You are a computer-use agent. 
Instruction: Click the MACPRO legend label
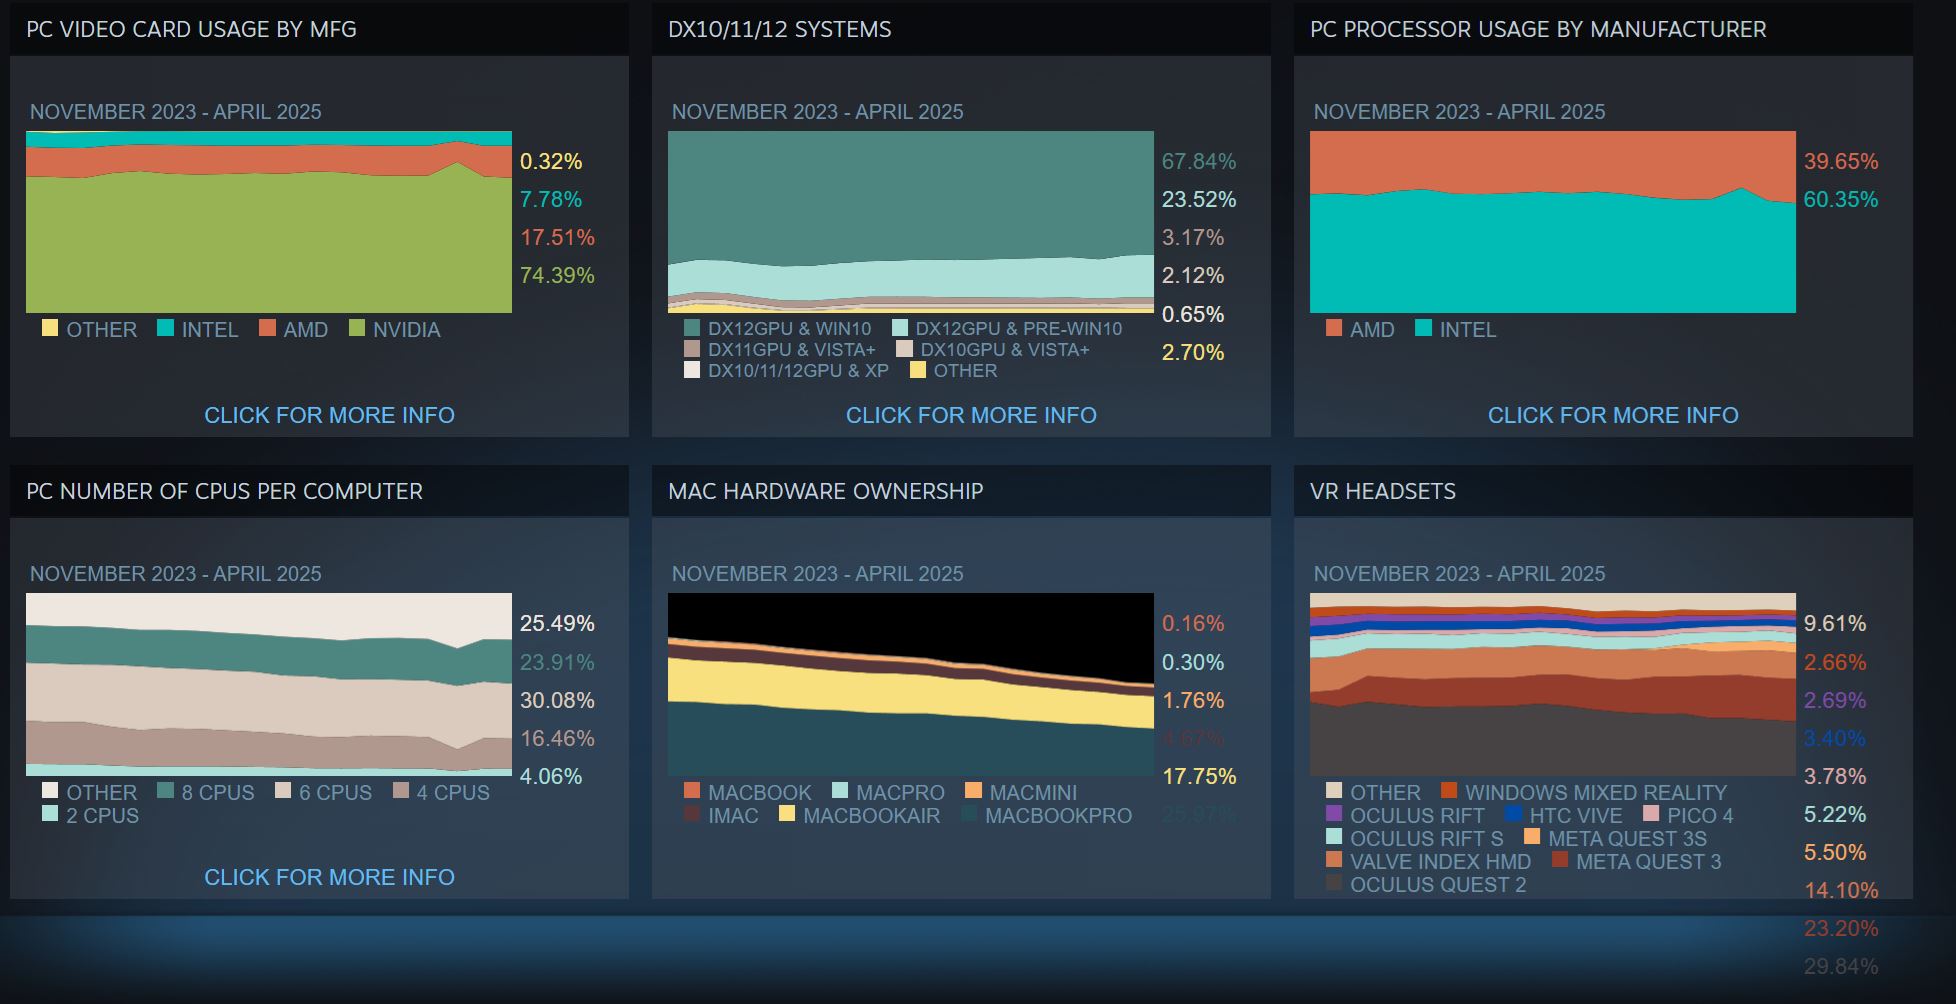click(x=900, y=793)
